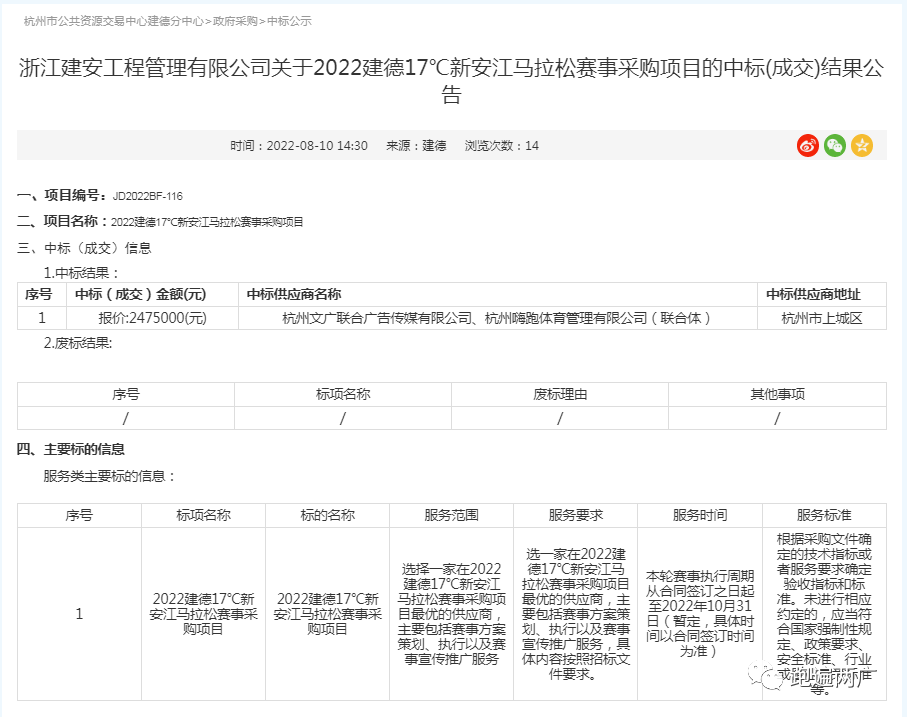The image size is (907, 717).
Task: Click the publish time 2022-08-10 14:30
Action: point(317,146)
